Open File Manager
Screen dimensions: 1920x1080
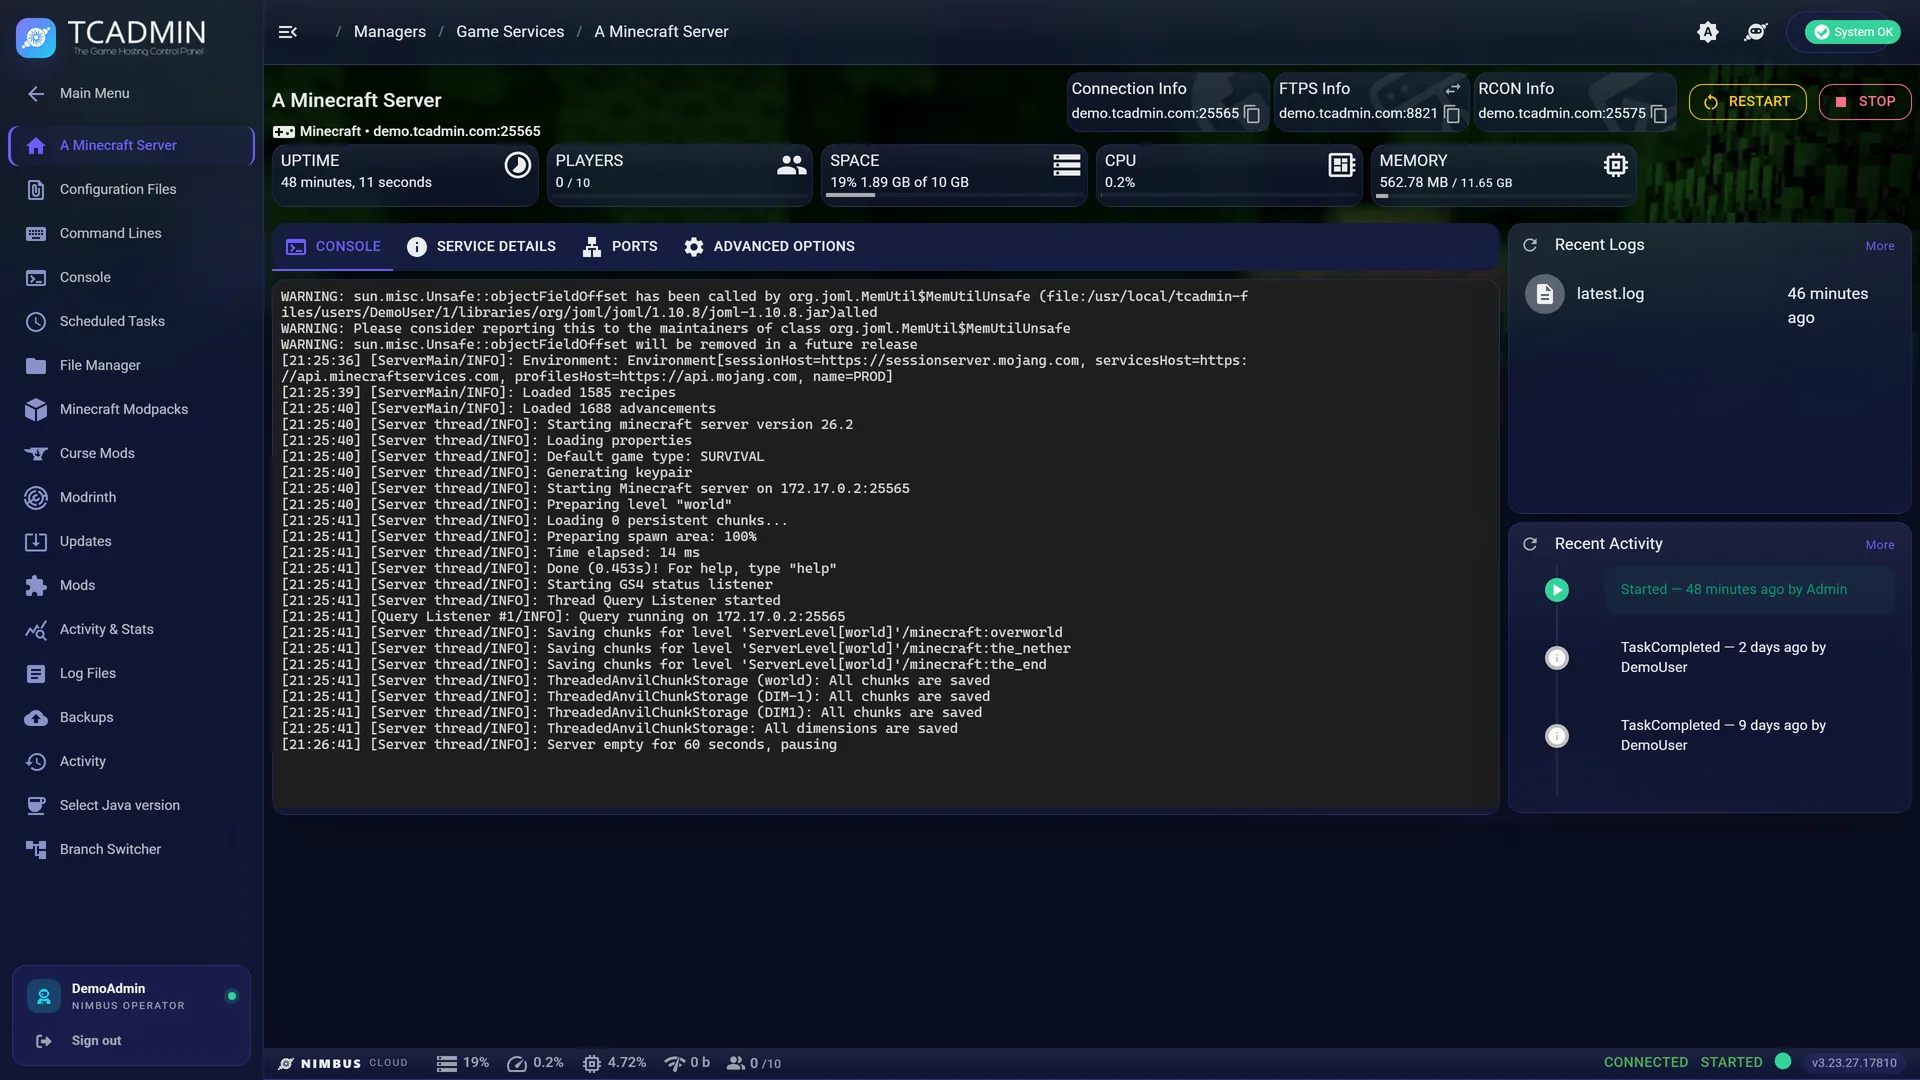[x=131, y=366]
